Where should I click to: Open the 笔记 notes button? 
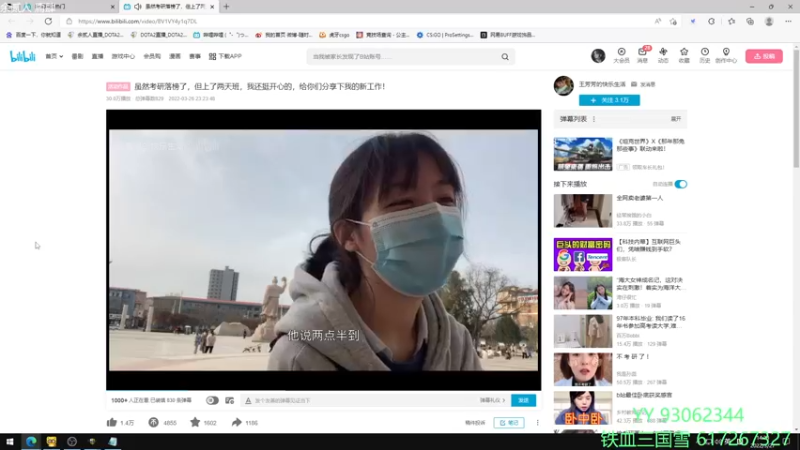[509, 423]
